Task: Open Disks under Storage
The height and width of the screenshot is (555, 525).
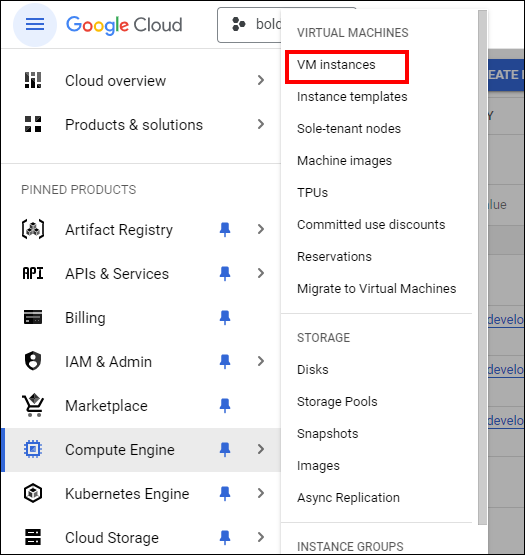Action: point(313,370)
